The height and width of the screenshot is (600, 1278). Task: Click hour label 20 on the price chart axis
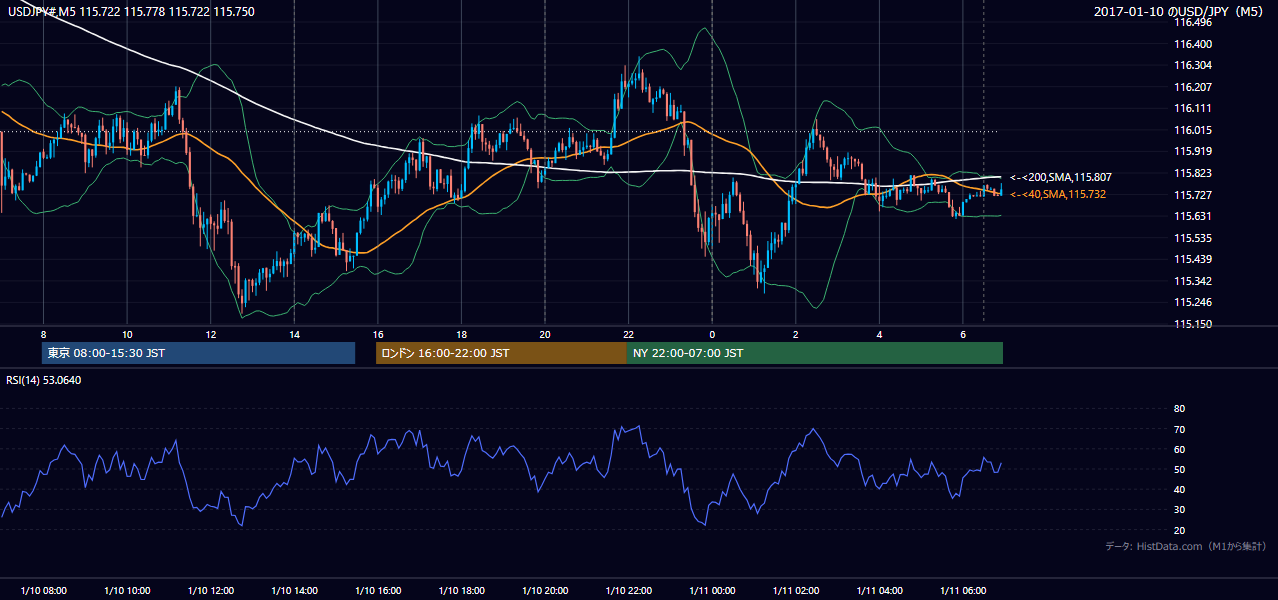[x=545, y=334]
